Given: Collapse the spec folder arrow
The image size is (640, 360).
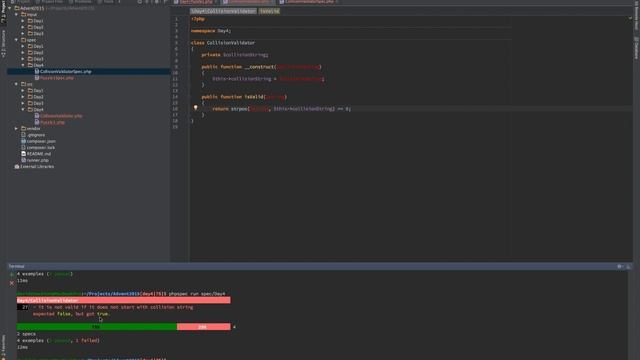Looking at the screenshot, I should coord(16,40).
